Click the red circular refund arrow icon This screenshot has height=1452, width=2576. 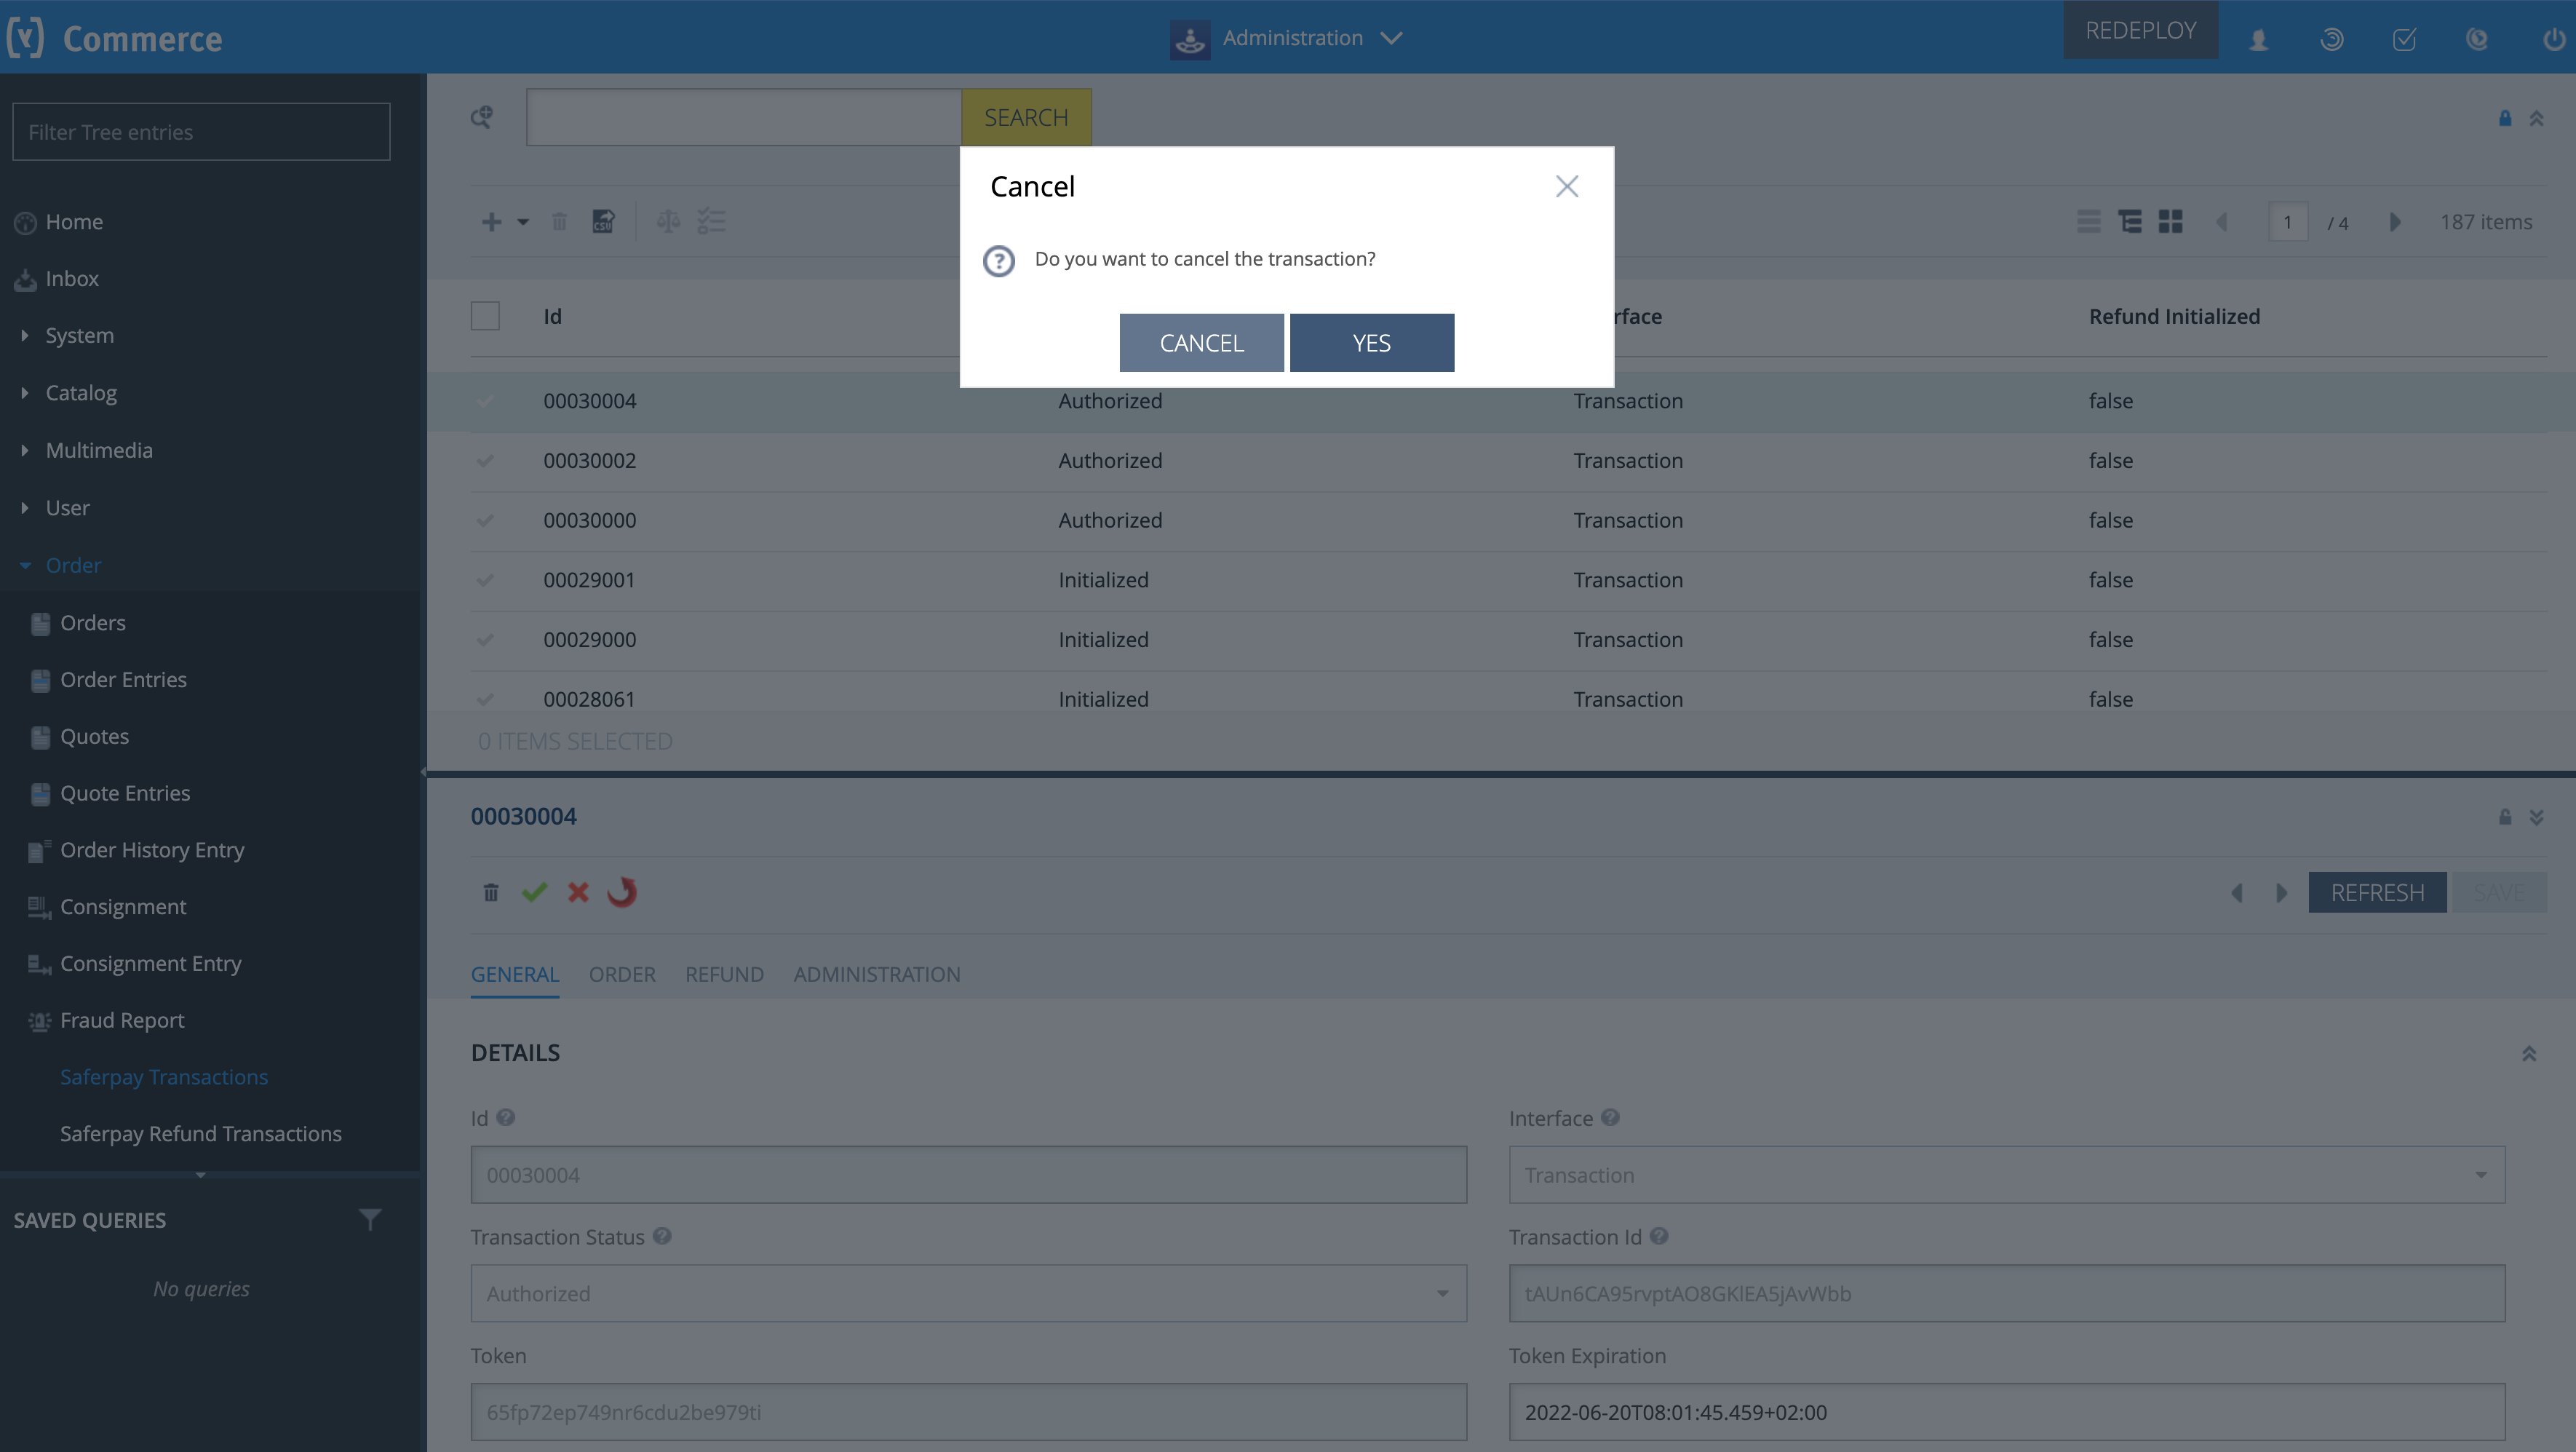[x=622, y=892]
